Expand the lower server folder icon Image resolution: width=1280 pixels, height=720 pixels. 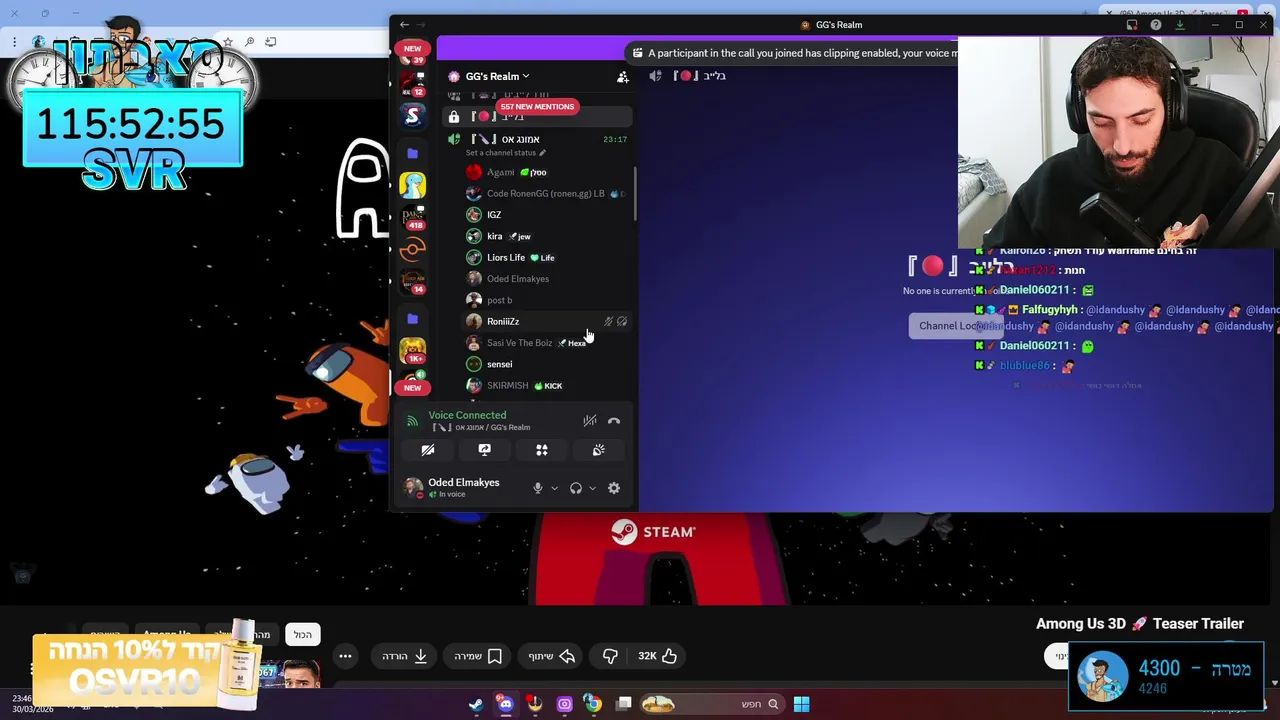click(x=412, y=319)
